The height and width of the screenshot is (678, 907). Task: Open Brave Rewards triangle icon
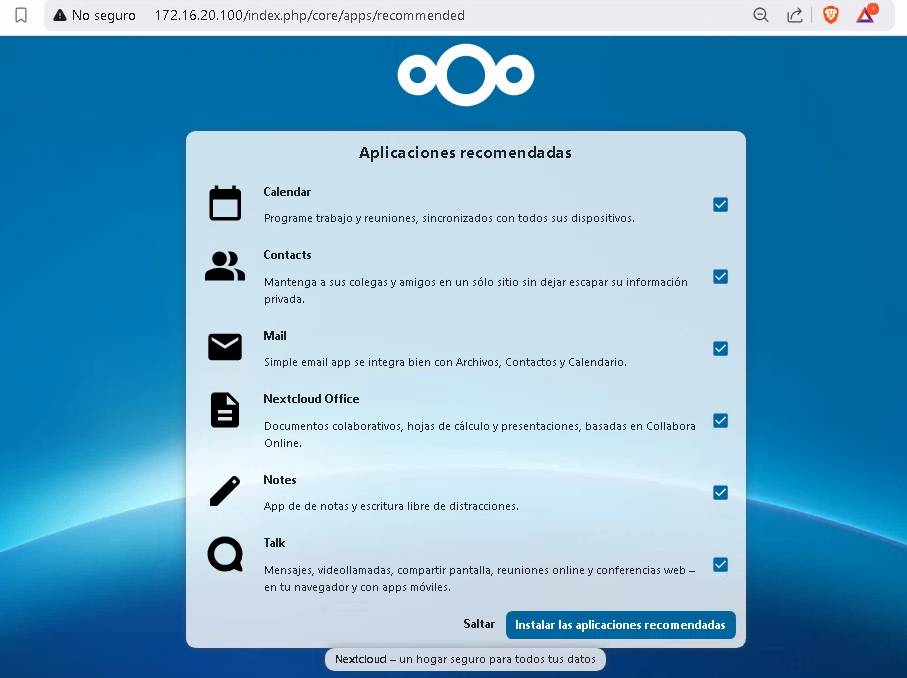866,14
